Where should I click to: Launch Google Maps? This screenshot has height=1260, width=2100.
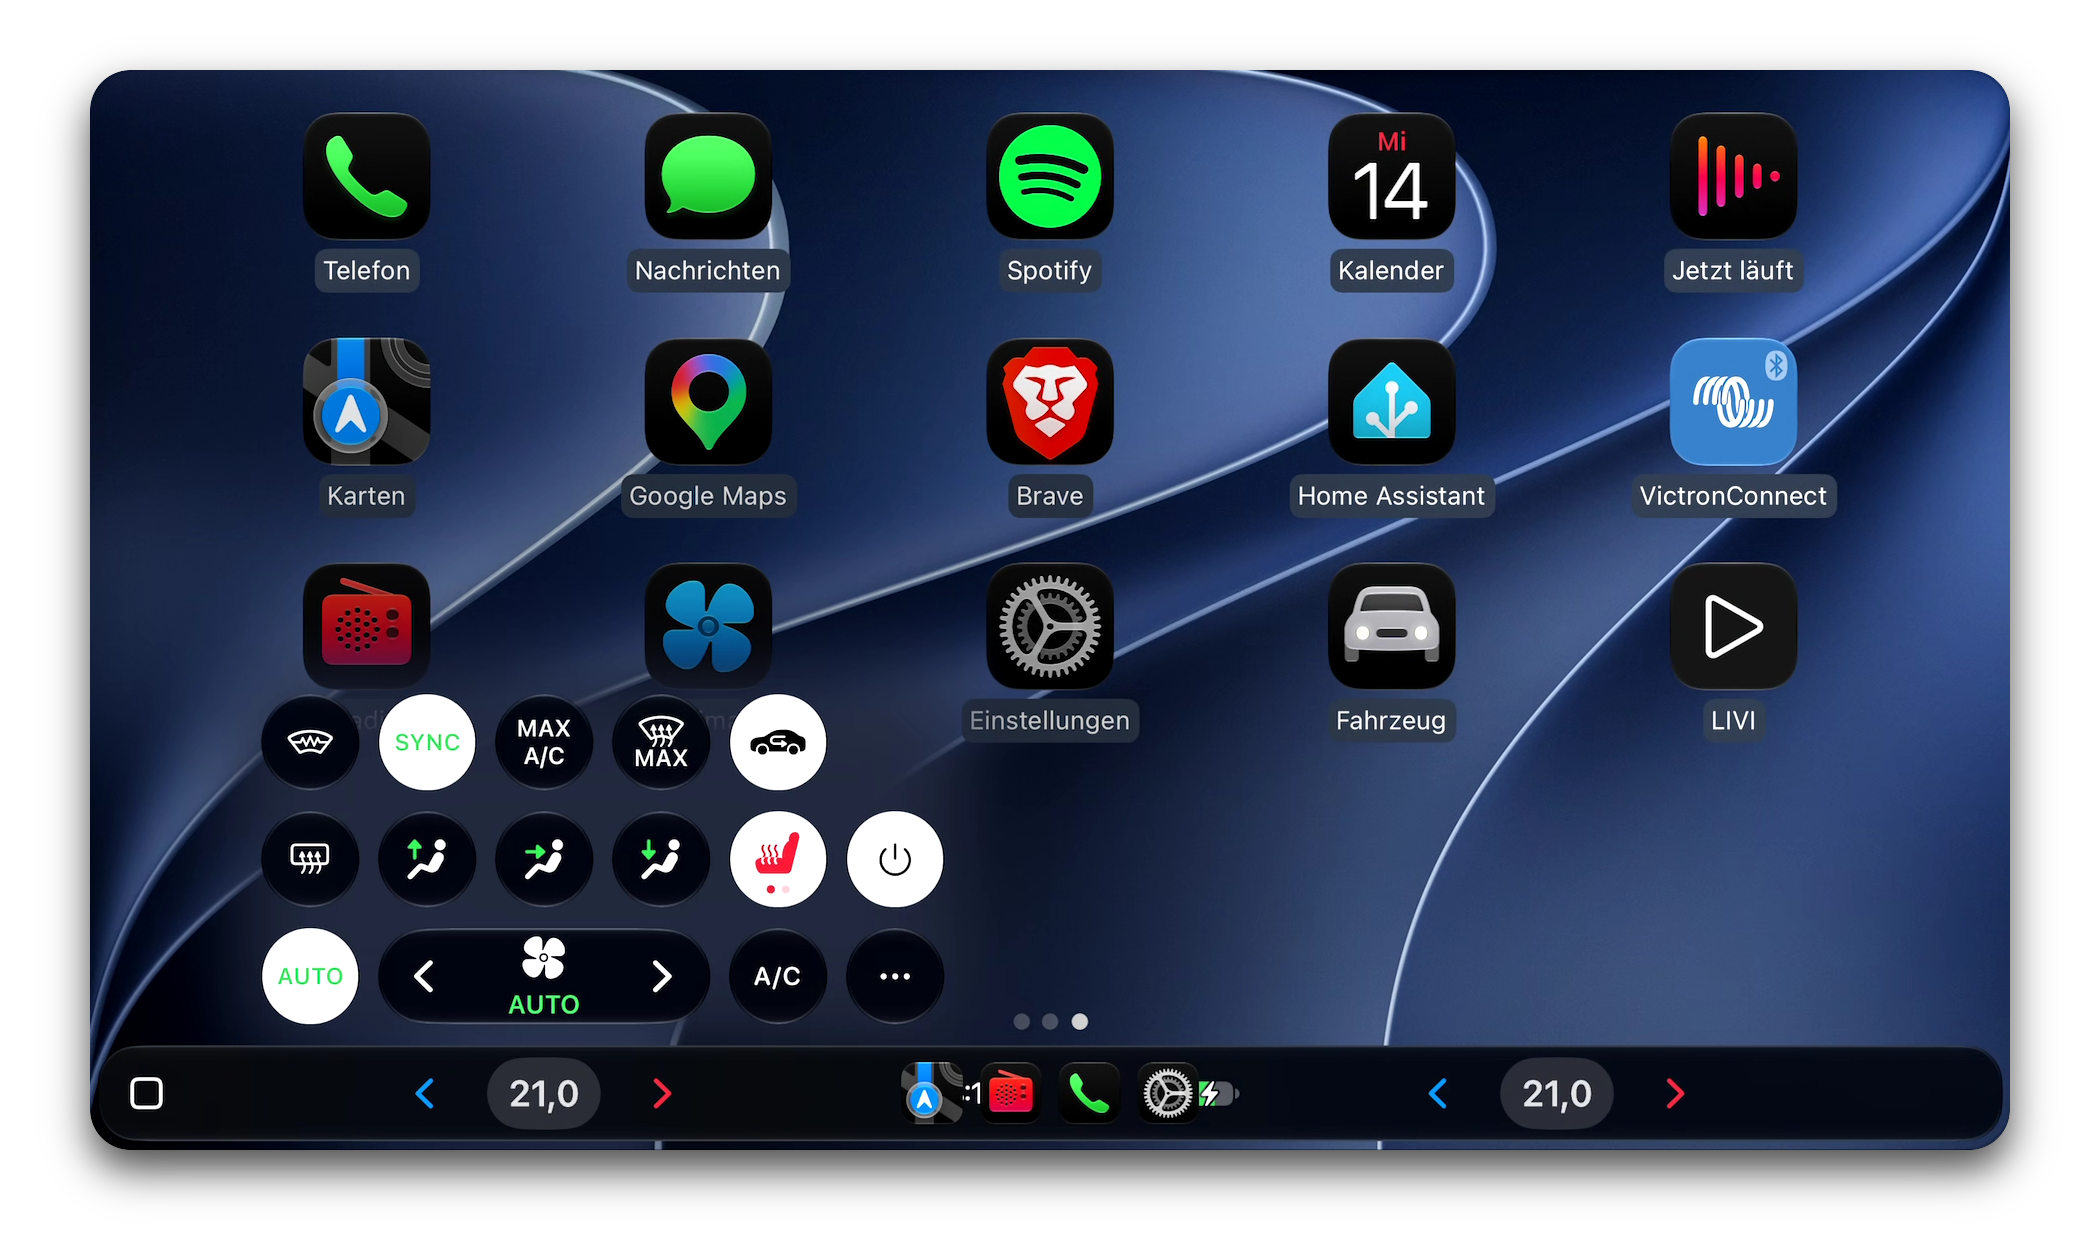pyautogui.click(x=708, y=402)
